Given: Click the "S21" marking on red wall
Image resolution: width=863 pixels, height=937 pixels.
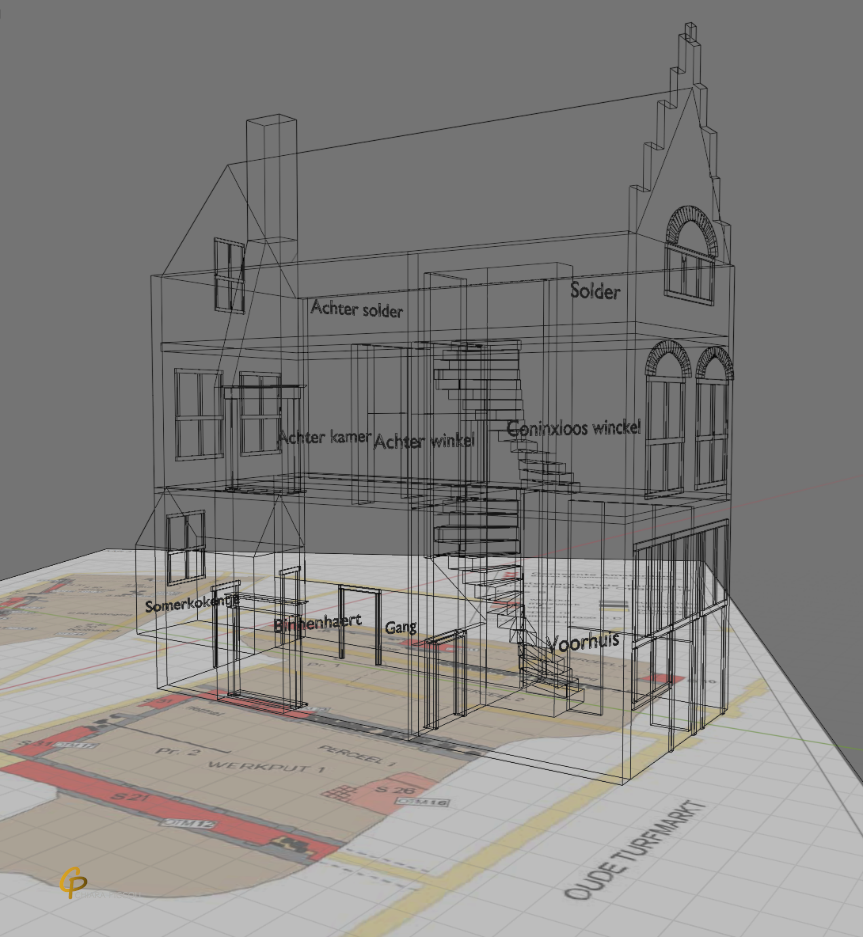Looking at the screenshot, I should coord(130,798).
